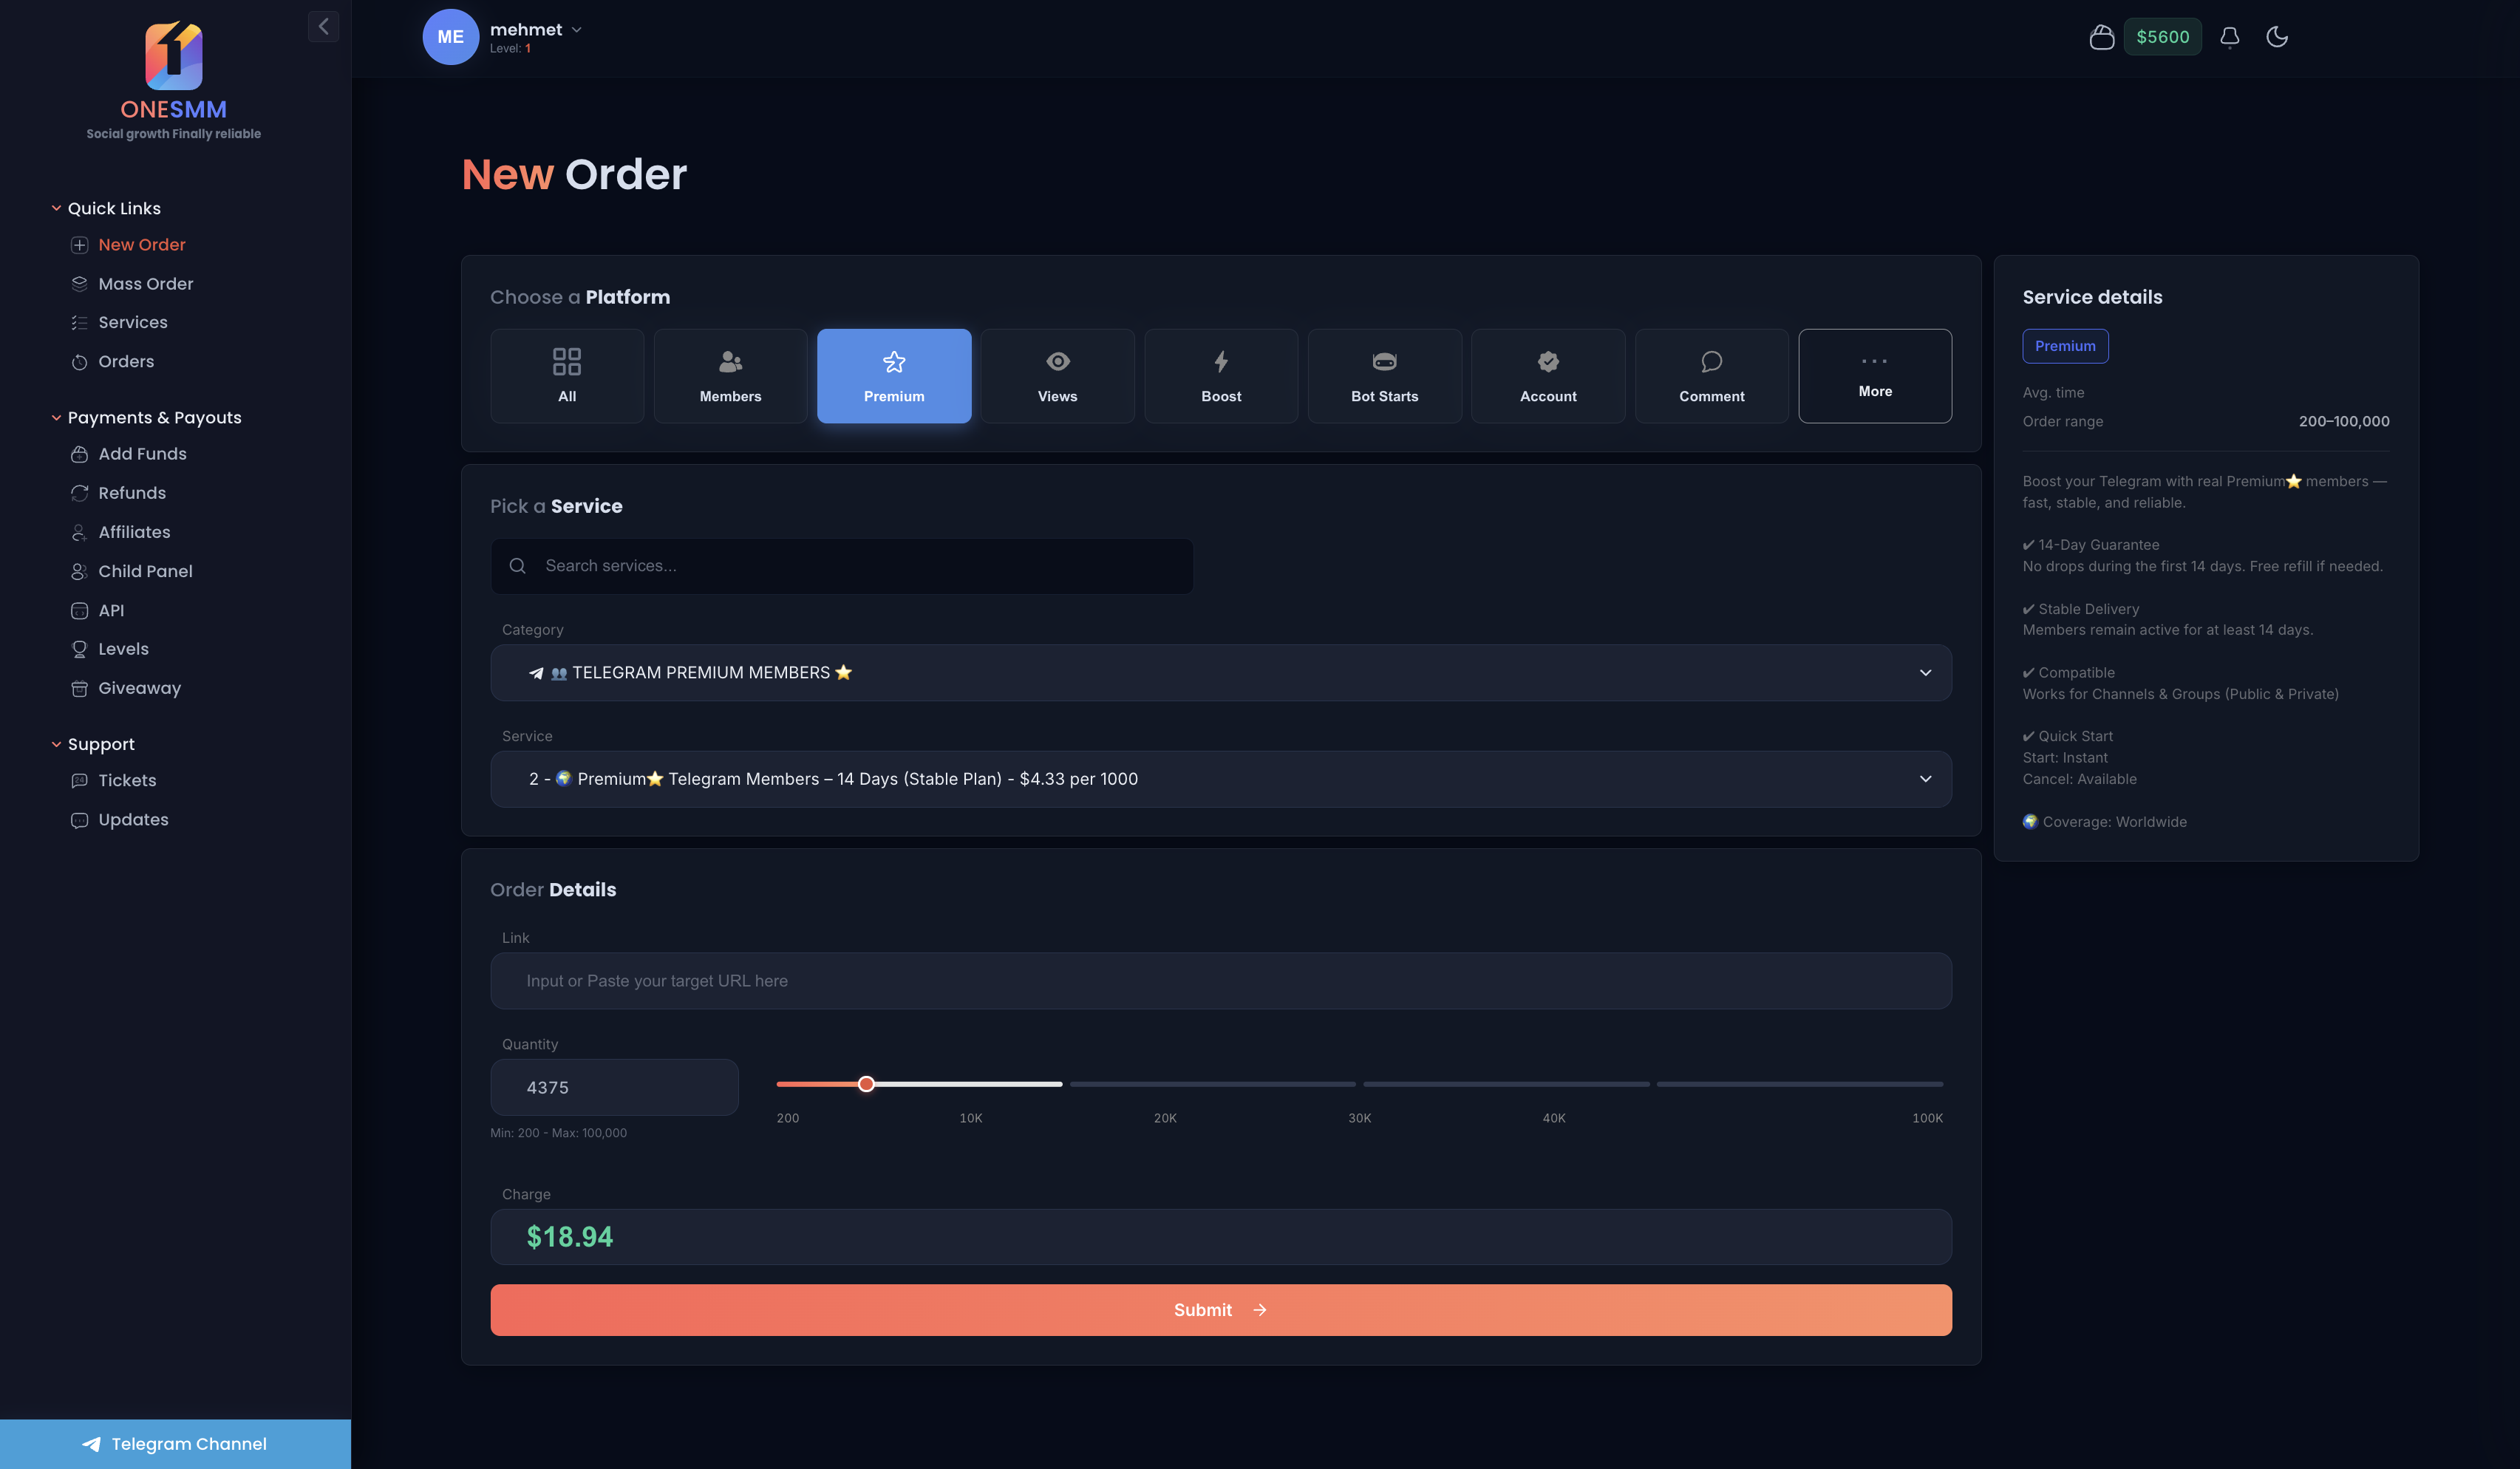
Task: Click the Mass Order layers icon
Action: (79, 284)
